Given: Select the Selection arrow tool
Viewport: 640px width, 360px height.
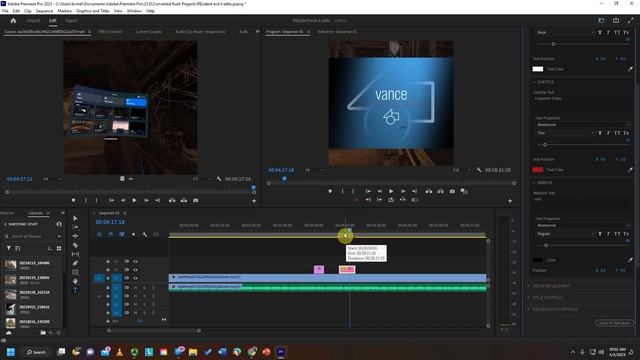Looking at the screenshot, I should 75,218.
